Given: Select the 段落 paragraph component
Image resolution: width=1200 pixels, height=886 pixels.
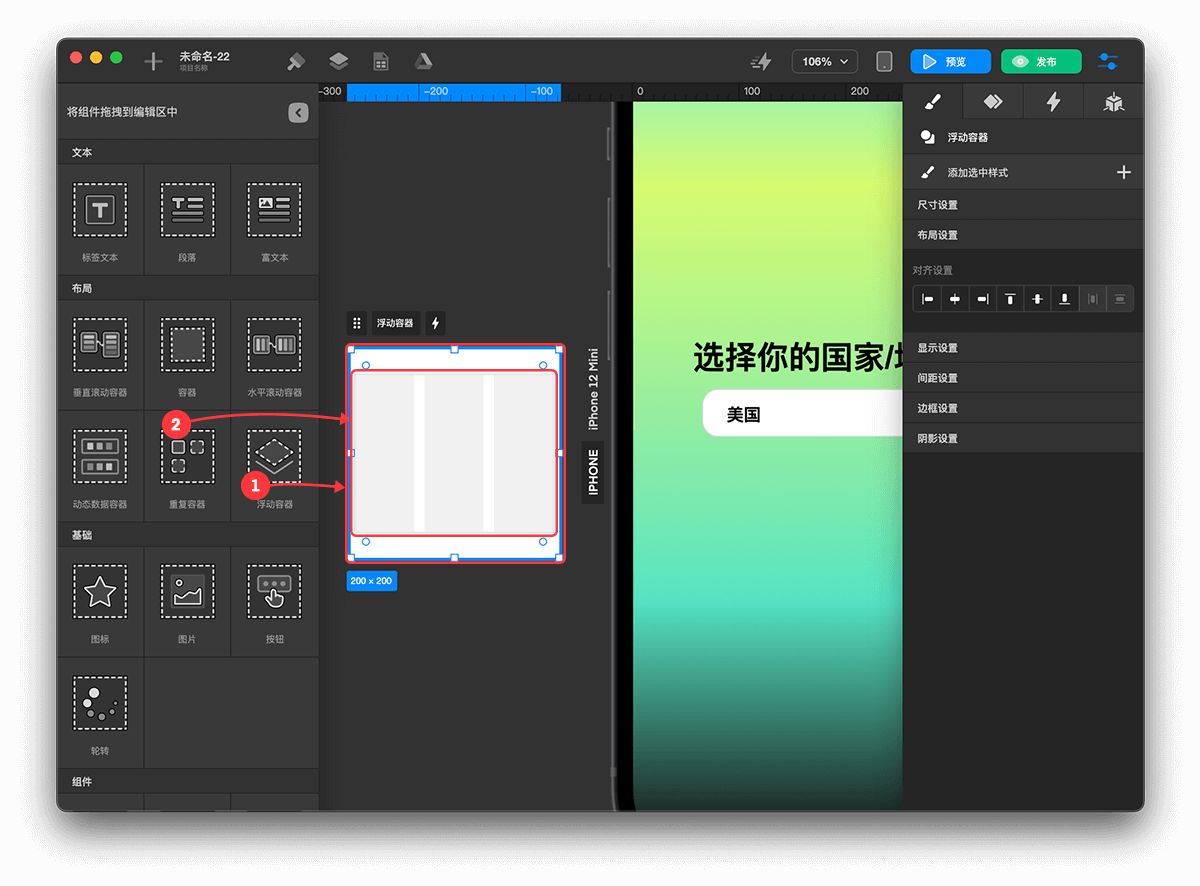Looking at the screenshot, I should (x=187, y=220).
